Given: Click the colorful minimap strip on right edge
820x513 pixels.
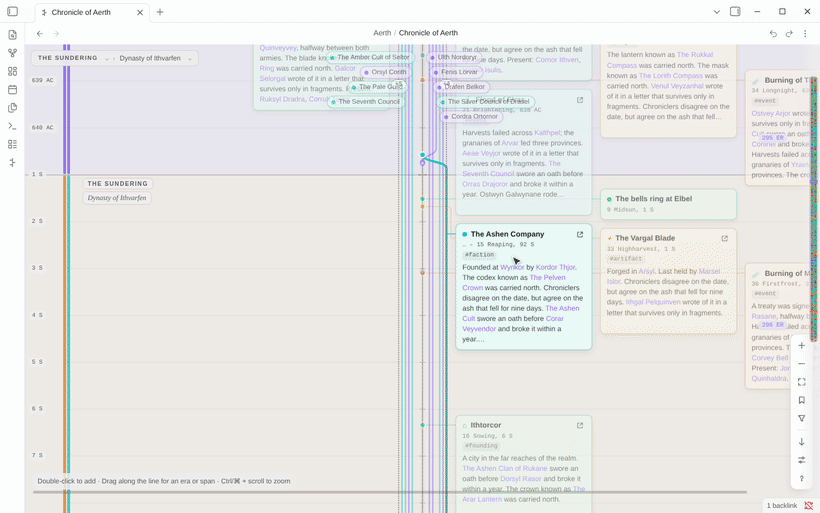Looking at the screenshot, I should coord(814,209).
